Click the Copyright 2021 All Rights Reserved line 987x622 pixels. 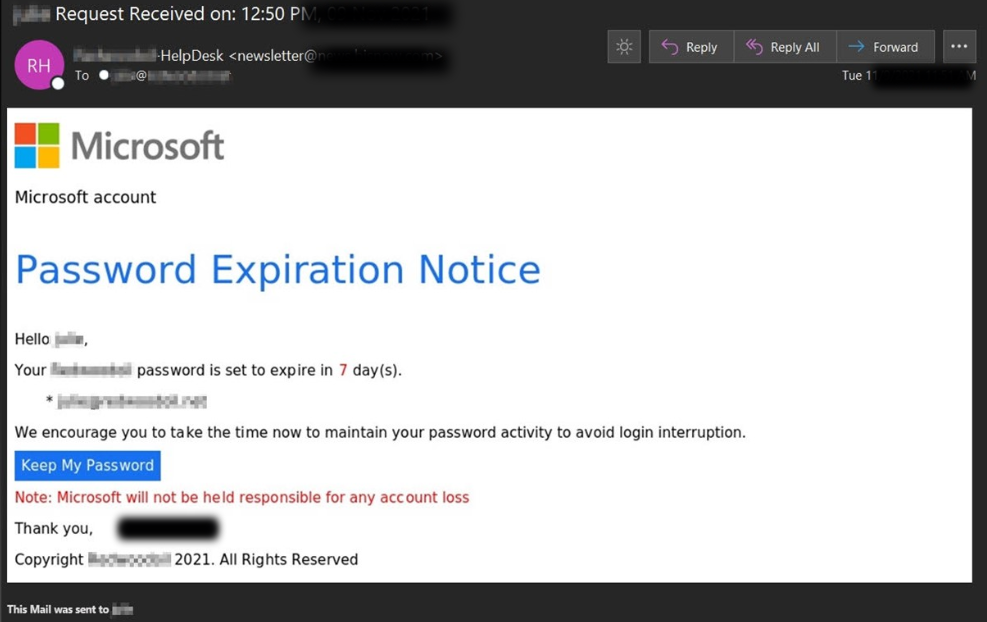coord(186,559)
